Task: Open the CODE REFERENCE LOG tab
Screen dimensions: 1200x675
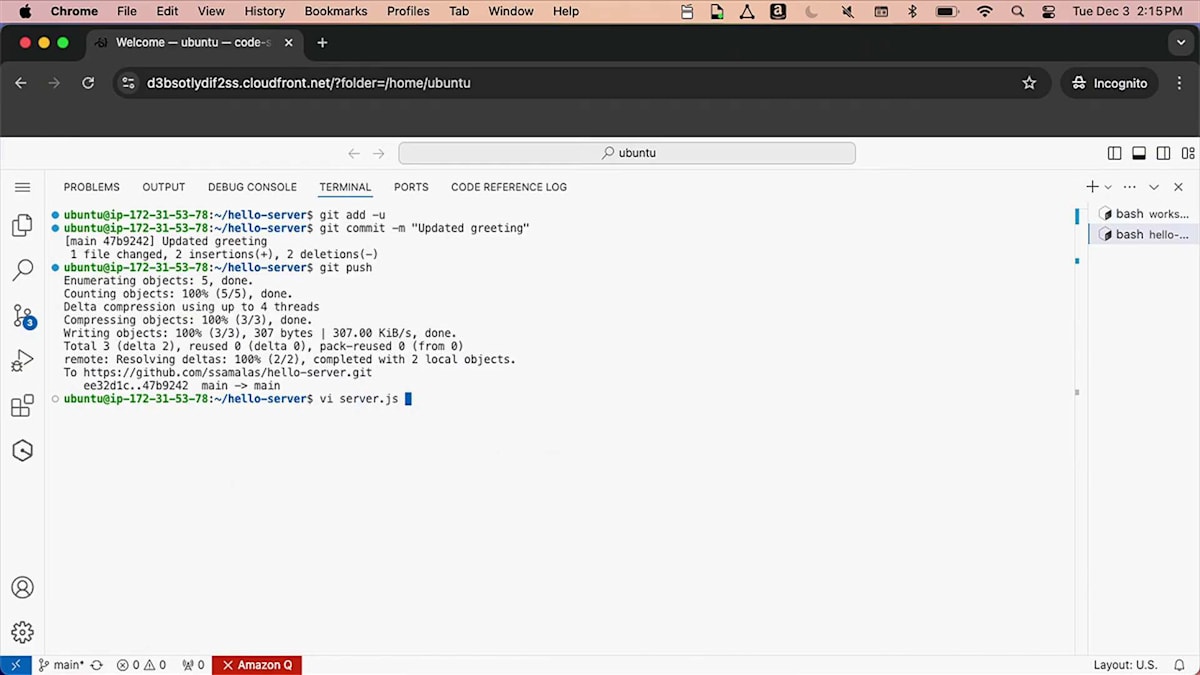Action: [x=509, y=187]
